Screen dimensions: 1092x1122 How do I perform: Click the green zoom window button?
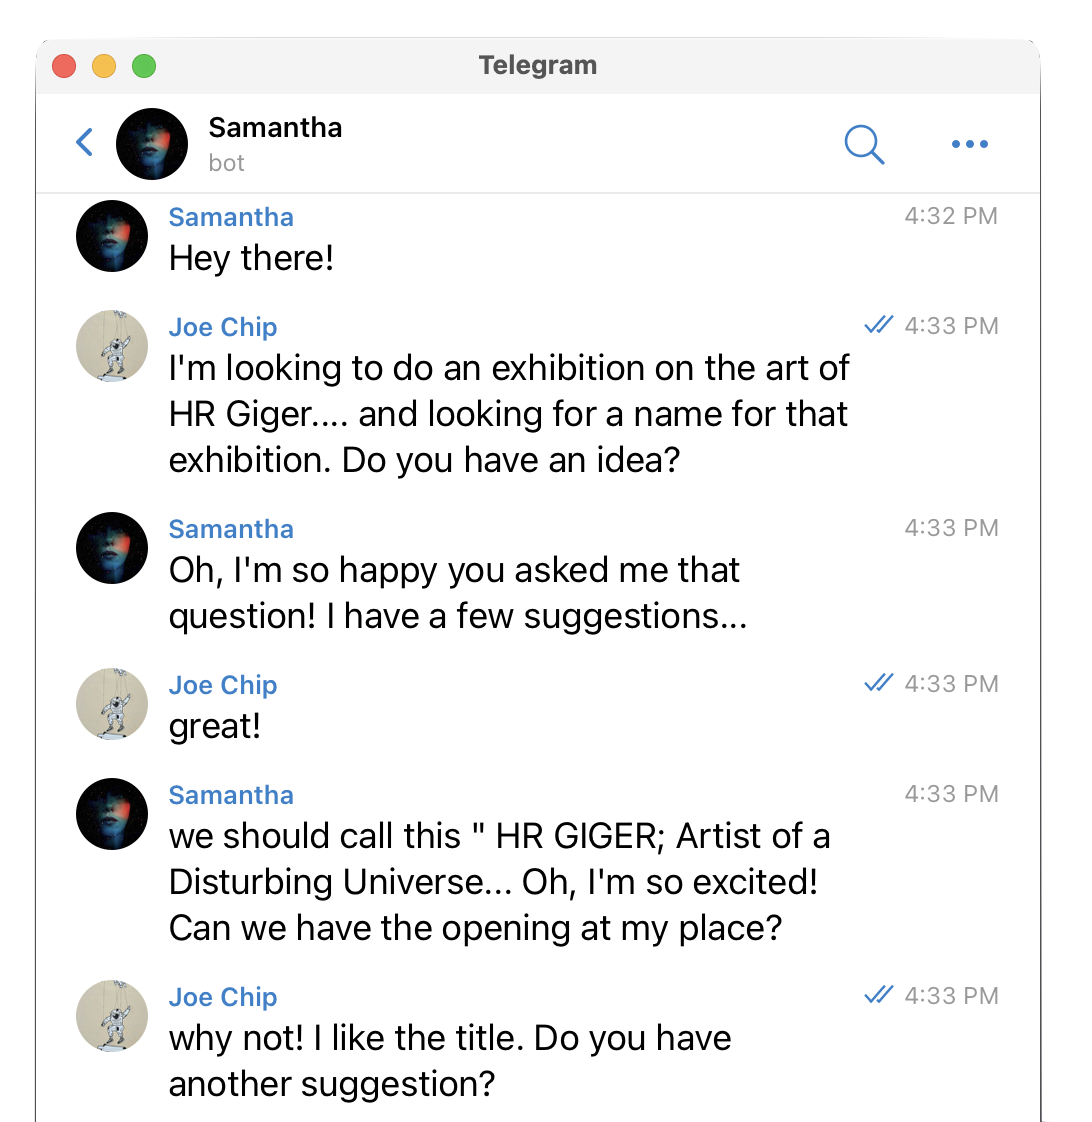(x=144, y=66)
